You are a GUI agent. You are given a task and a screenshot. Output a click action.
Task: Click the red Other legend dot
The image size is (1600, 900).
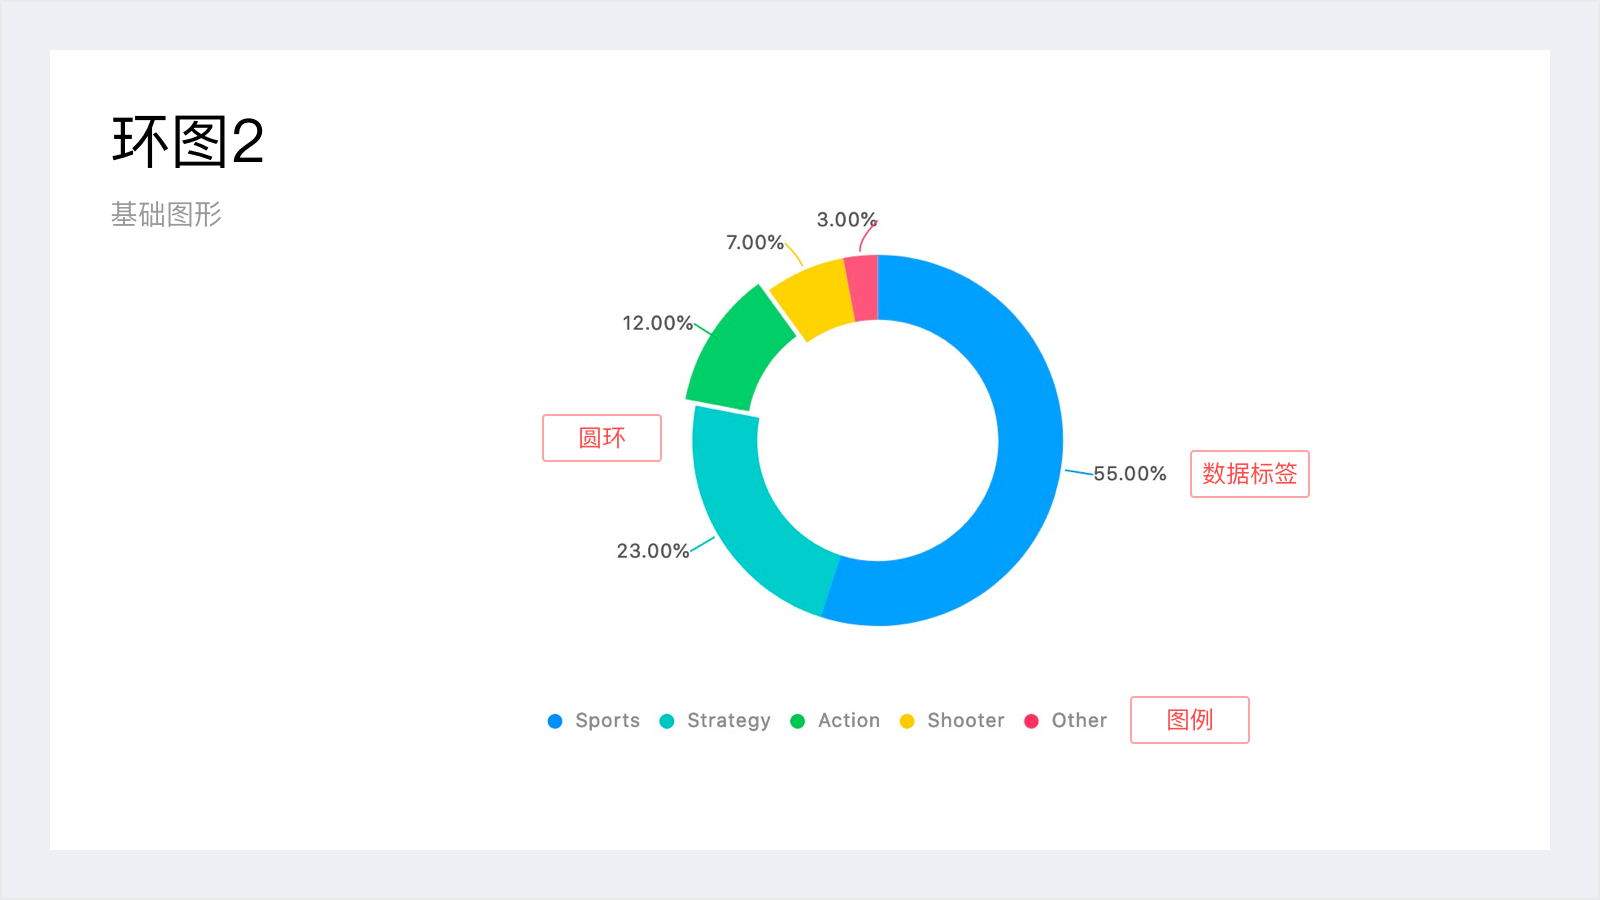(1031, 721)
